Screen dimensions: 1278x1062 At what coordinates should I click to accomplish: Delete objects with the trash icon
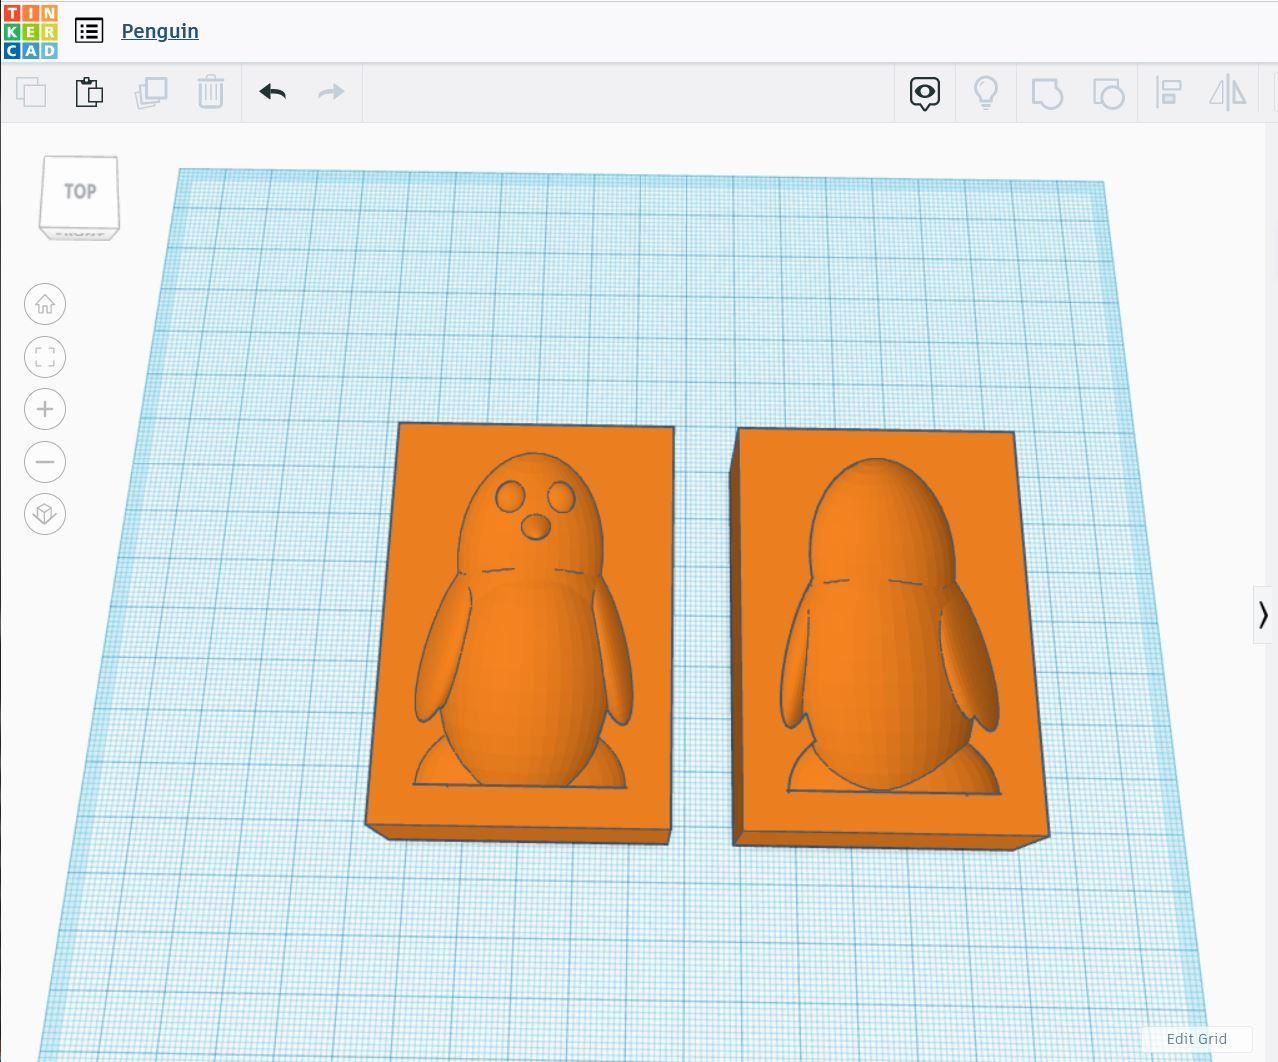pos(210,92)
